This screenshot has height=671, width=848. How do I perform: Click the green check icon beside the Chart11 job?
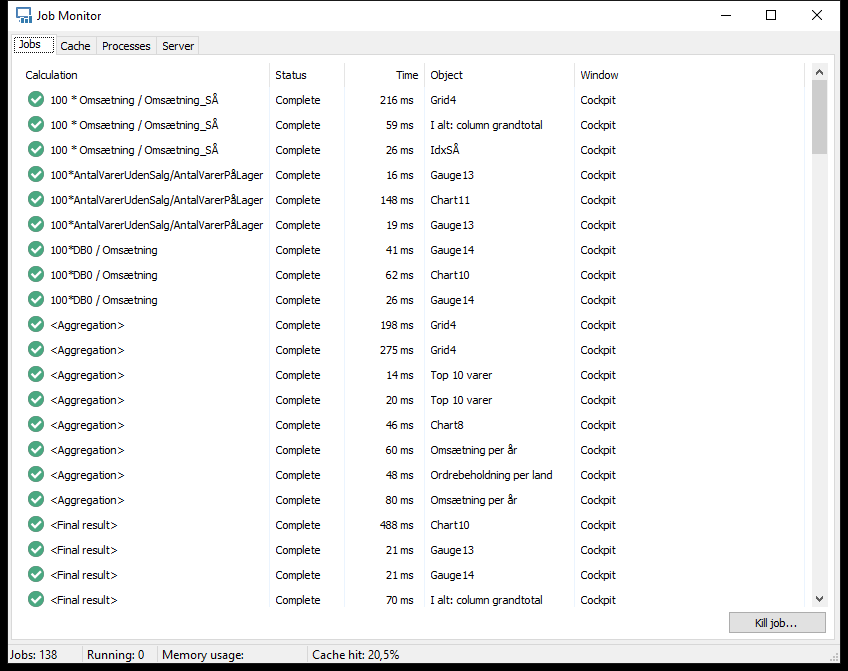pos(36,200)
